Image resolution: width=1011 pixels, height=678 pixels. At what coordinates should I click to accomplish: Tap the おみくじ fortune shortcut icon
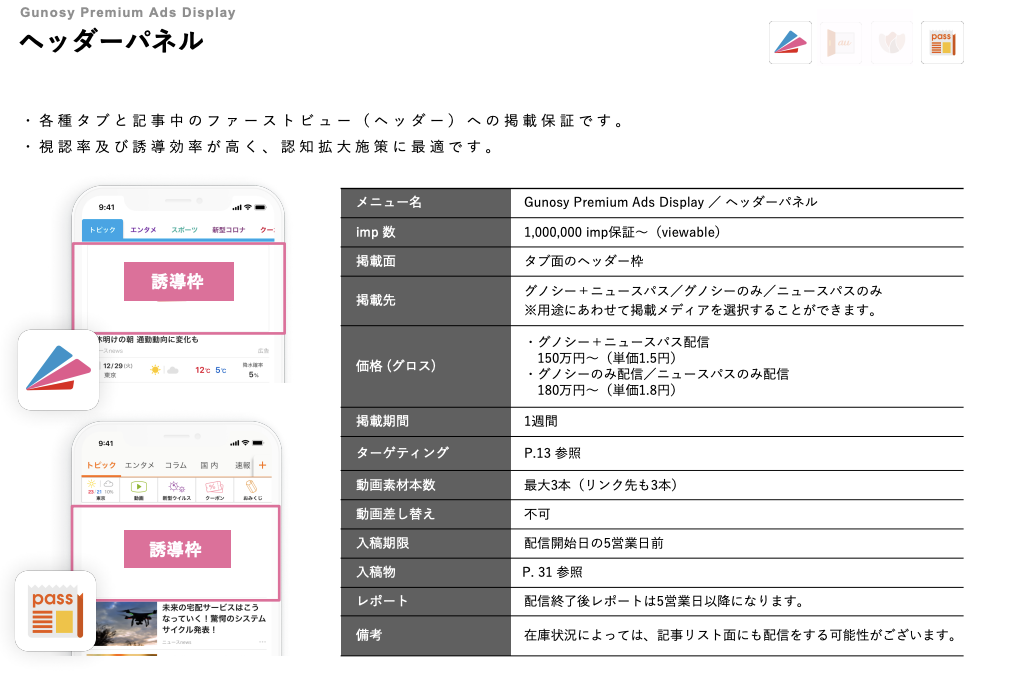point(252,489)
